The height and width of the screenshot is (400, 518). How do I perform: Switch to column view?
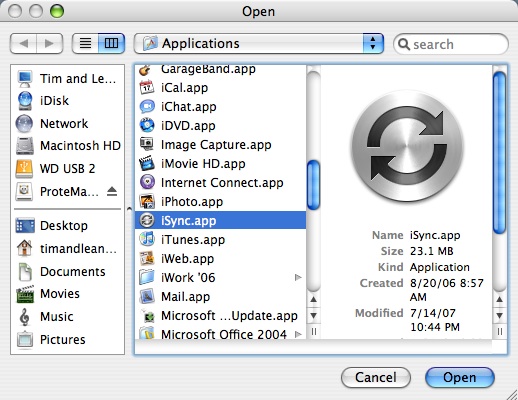111,43
